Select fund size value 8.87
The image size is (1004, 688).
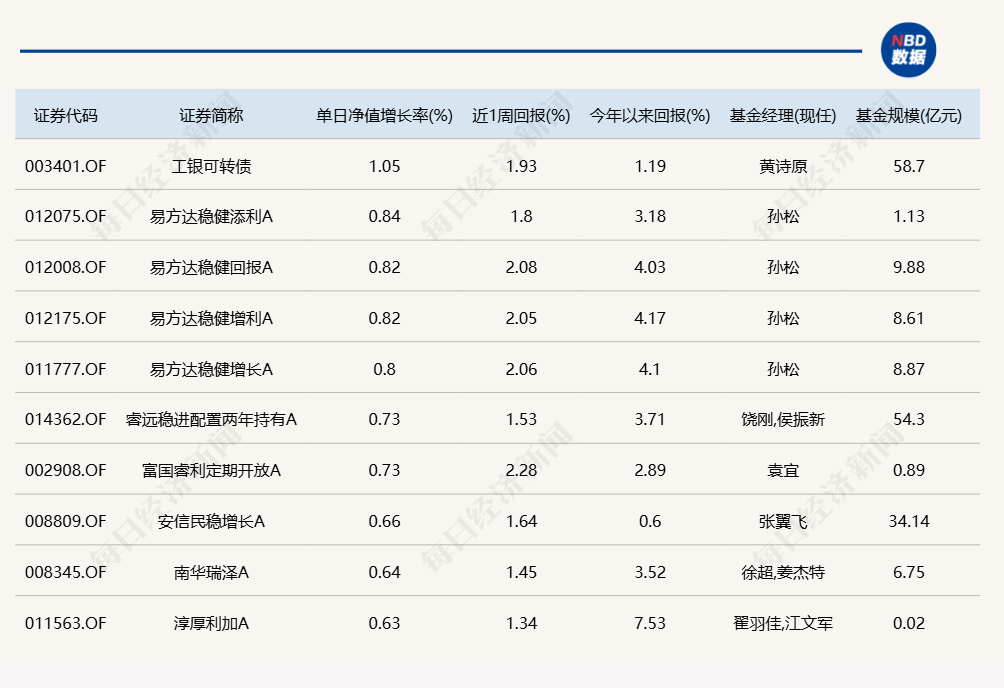pos(909,370)
